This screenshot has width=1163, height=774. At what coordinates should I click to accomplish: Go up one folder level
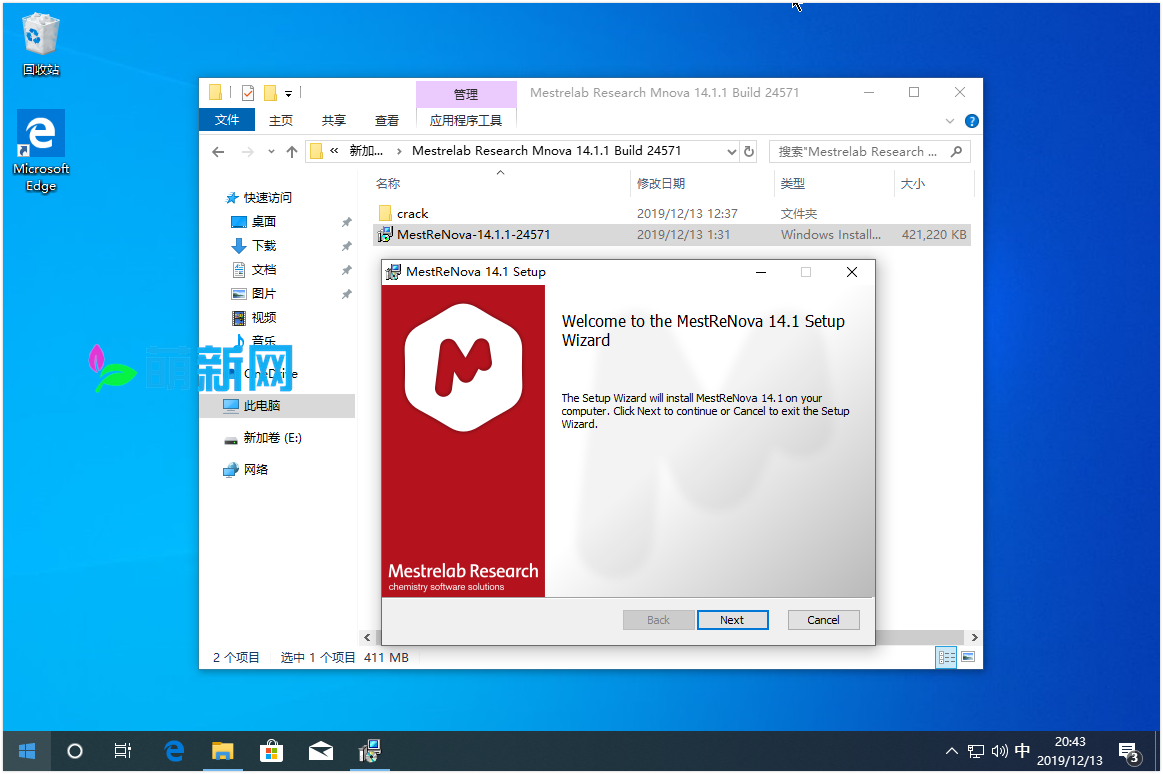pyautogui.click(x=291, y=152)
